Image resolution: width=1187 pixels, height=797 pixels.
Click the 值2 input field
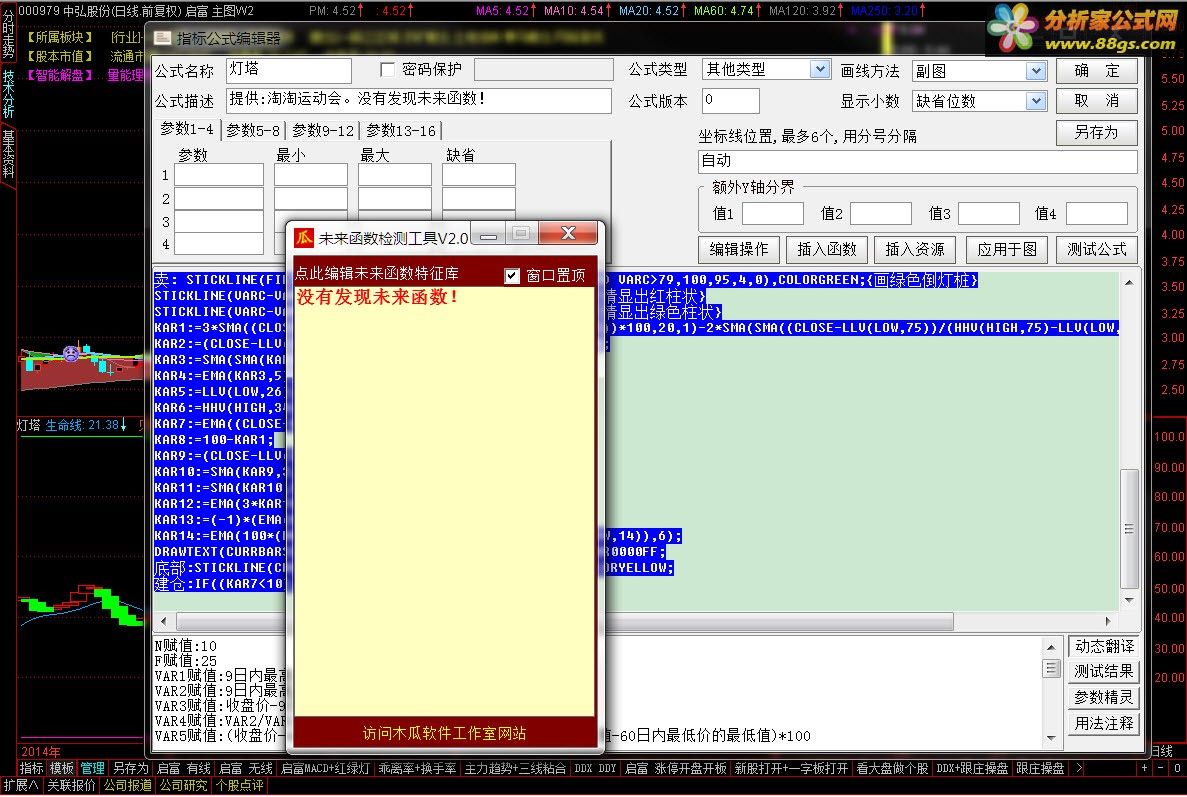(x=881, y=213)
